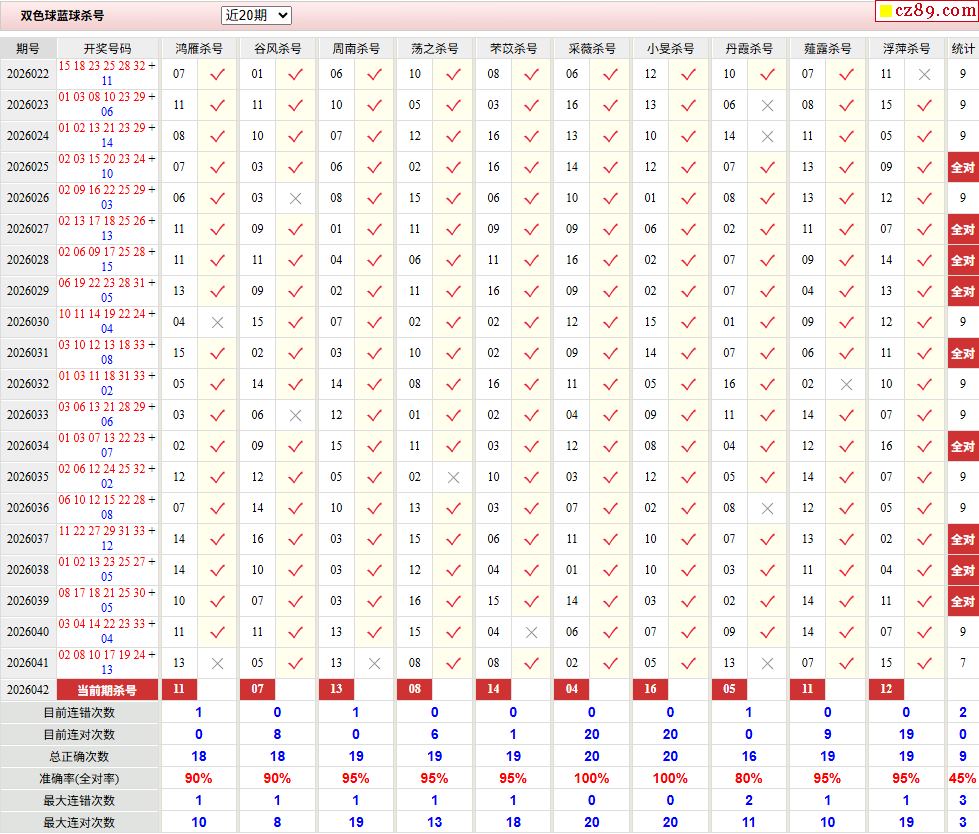Click the current kill number 07 under 谷风杀号
The image size is (979, 834).
pyautogui.click(x=257, y=690)
